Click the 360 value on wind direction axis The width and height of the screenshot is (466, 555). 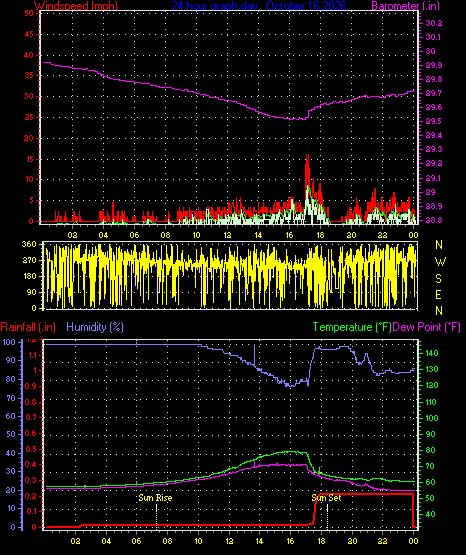tap(29, 244)
